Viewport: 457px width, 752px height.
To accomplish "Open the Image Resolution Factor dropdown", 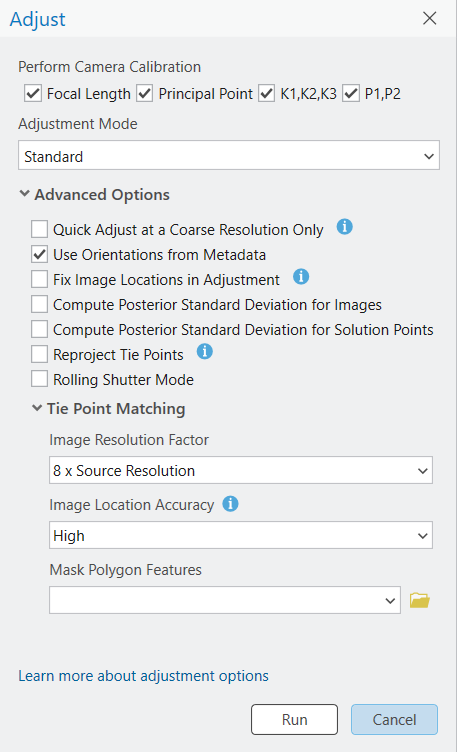I will [x=241, y=470].
